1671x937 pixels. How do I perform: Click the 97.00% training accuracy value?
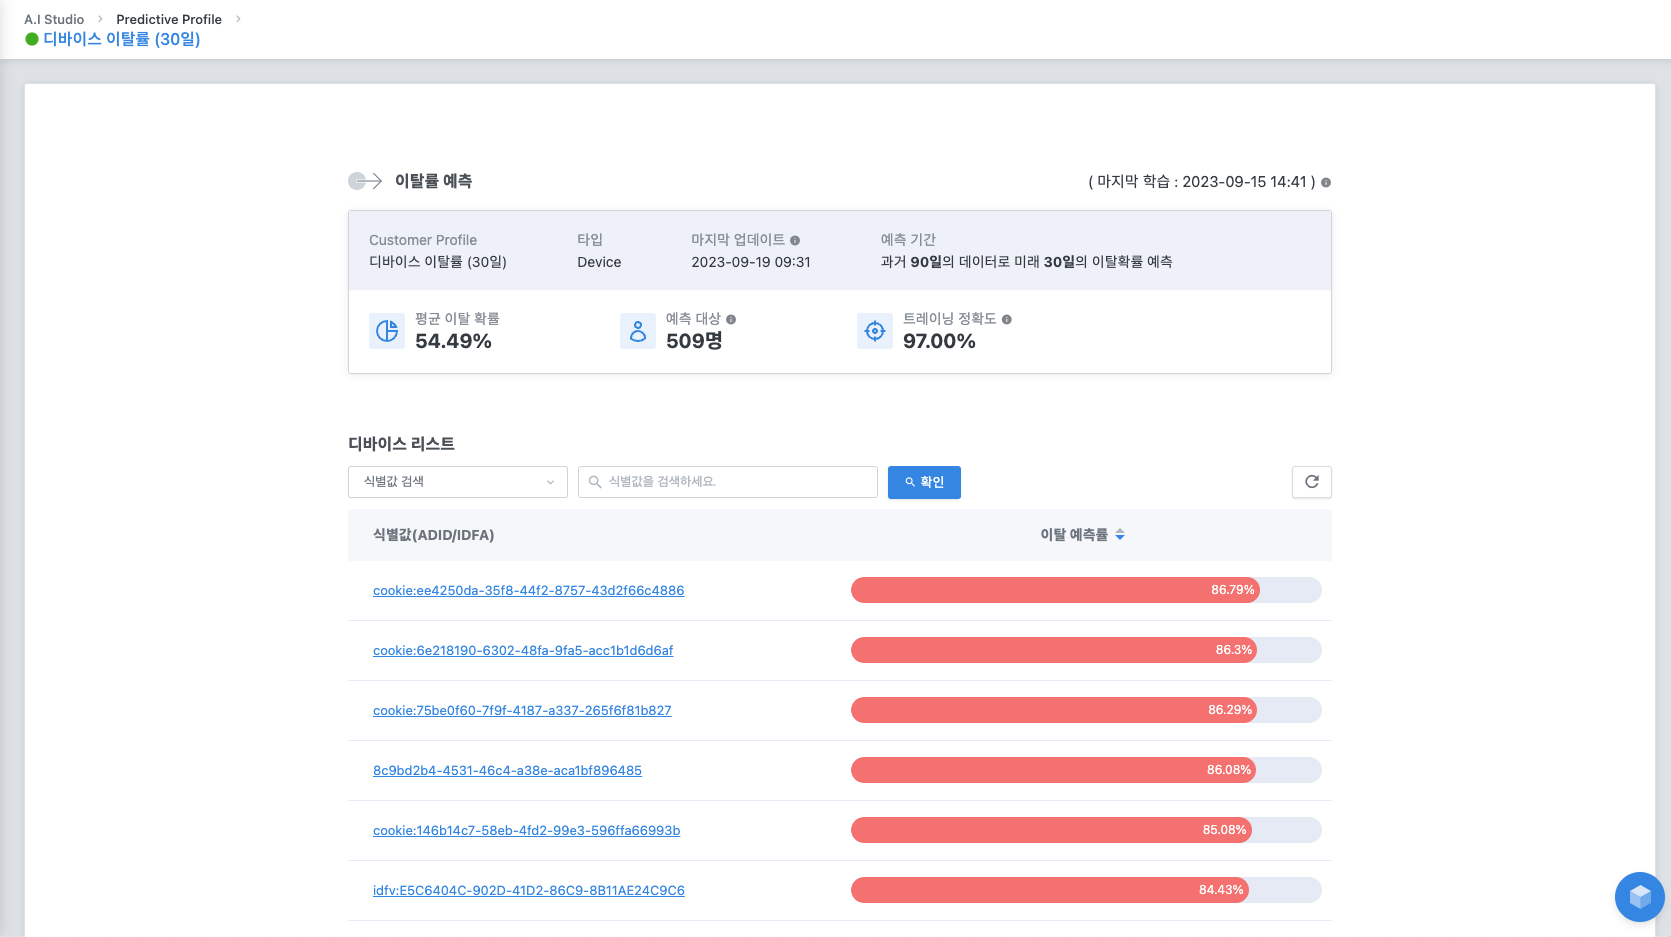[939, 341]
